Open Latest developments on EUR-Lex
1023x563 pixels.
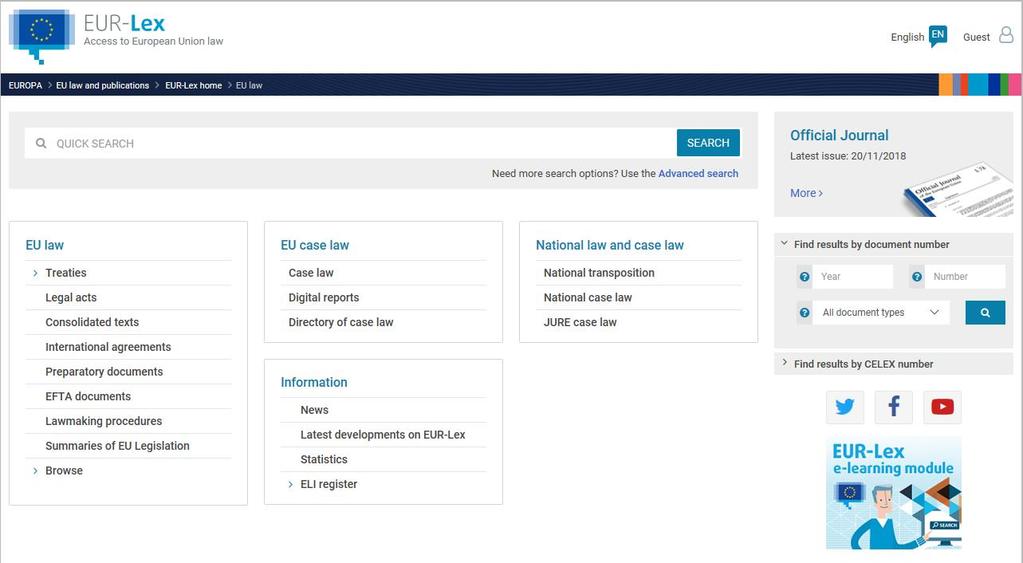[x=383, y=435]
